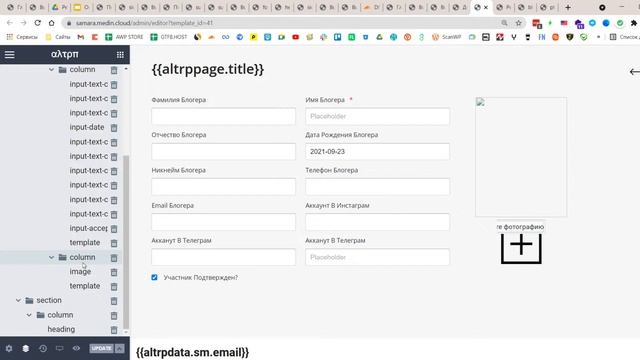
Task: Click the Телефон Блогера input field
Action: coord(377,187)
